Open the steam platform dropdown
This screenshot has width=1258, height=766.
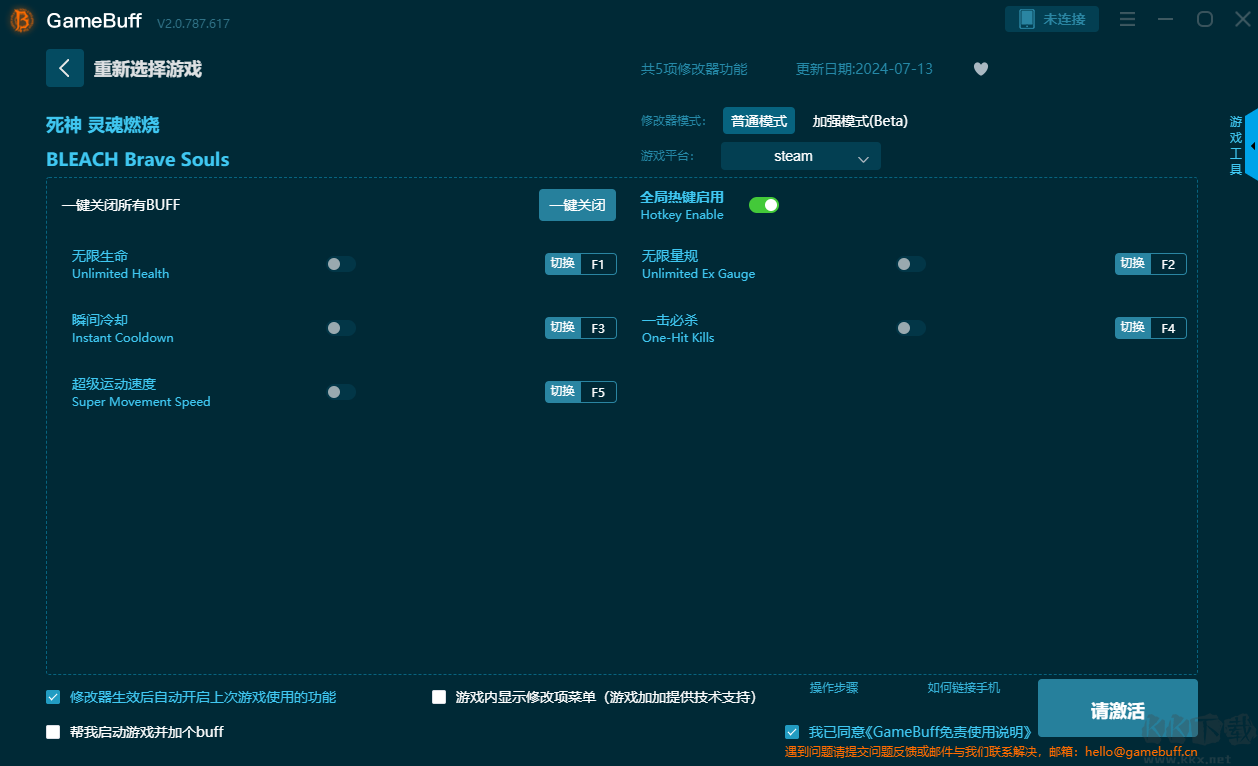click(801, 156)
